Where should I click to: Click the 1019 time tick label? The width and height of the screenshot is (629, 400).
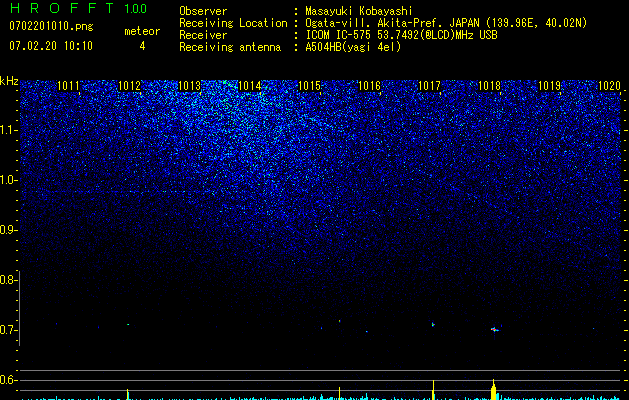click(x=549, y=86)
